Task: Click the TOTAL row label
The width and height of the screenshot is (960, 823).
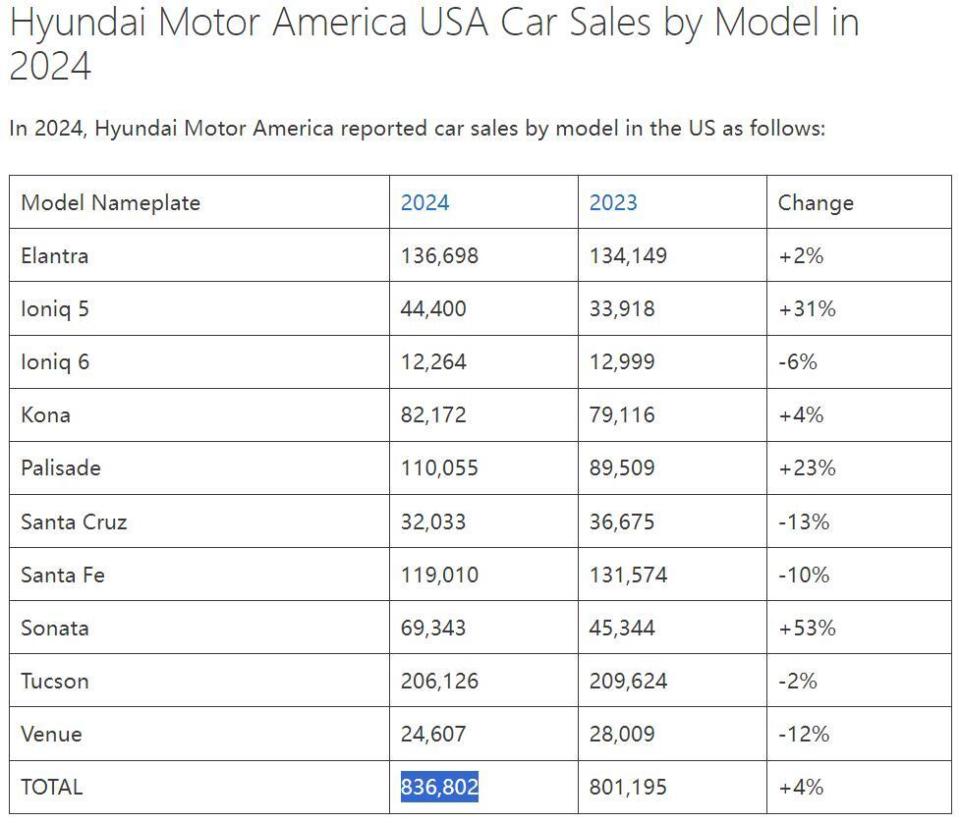Action: [x=52, y=787]
